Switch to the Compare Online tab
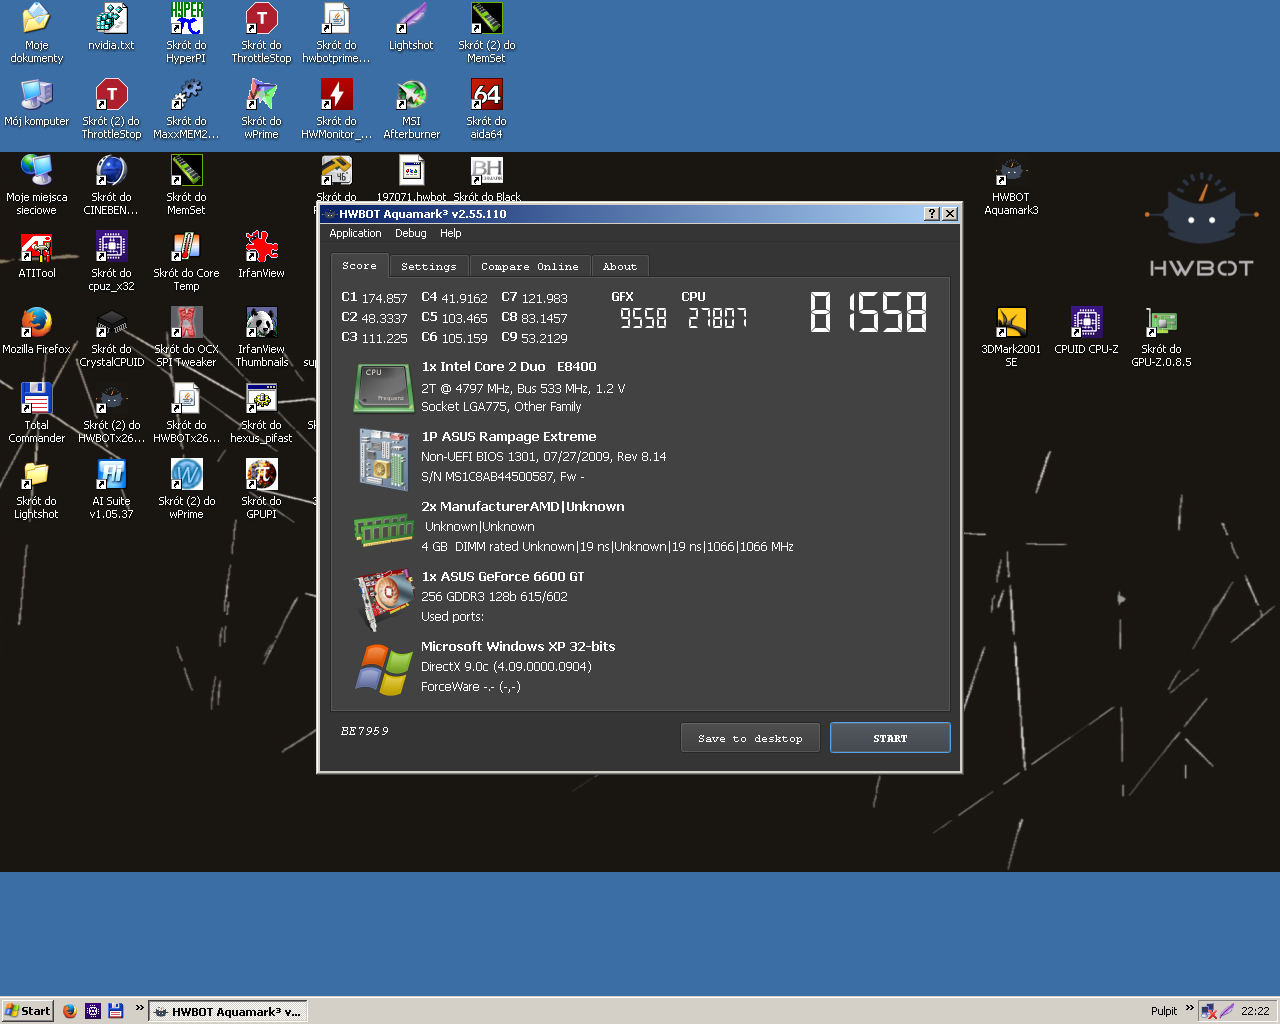 529,266
